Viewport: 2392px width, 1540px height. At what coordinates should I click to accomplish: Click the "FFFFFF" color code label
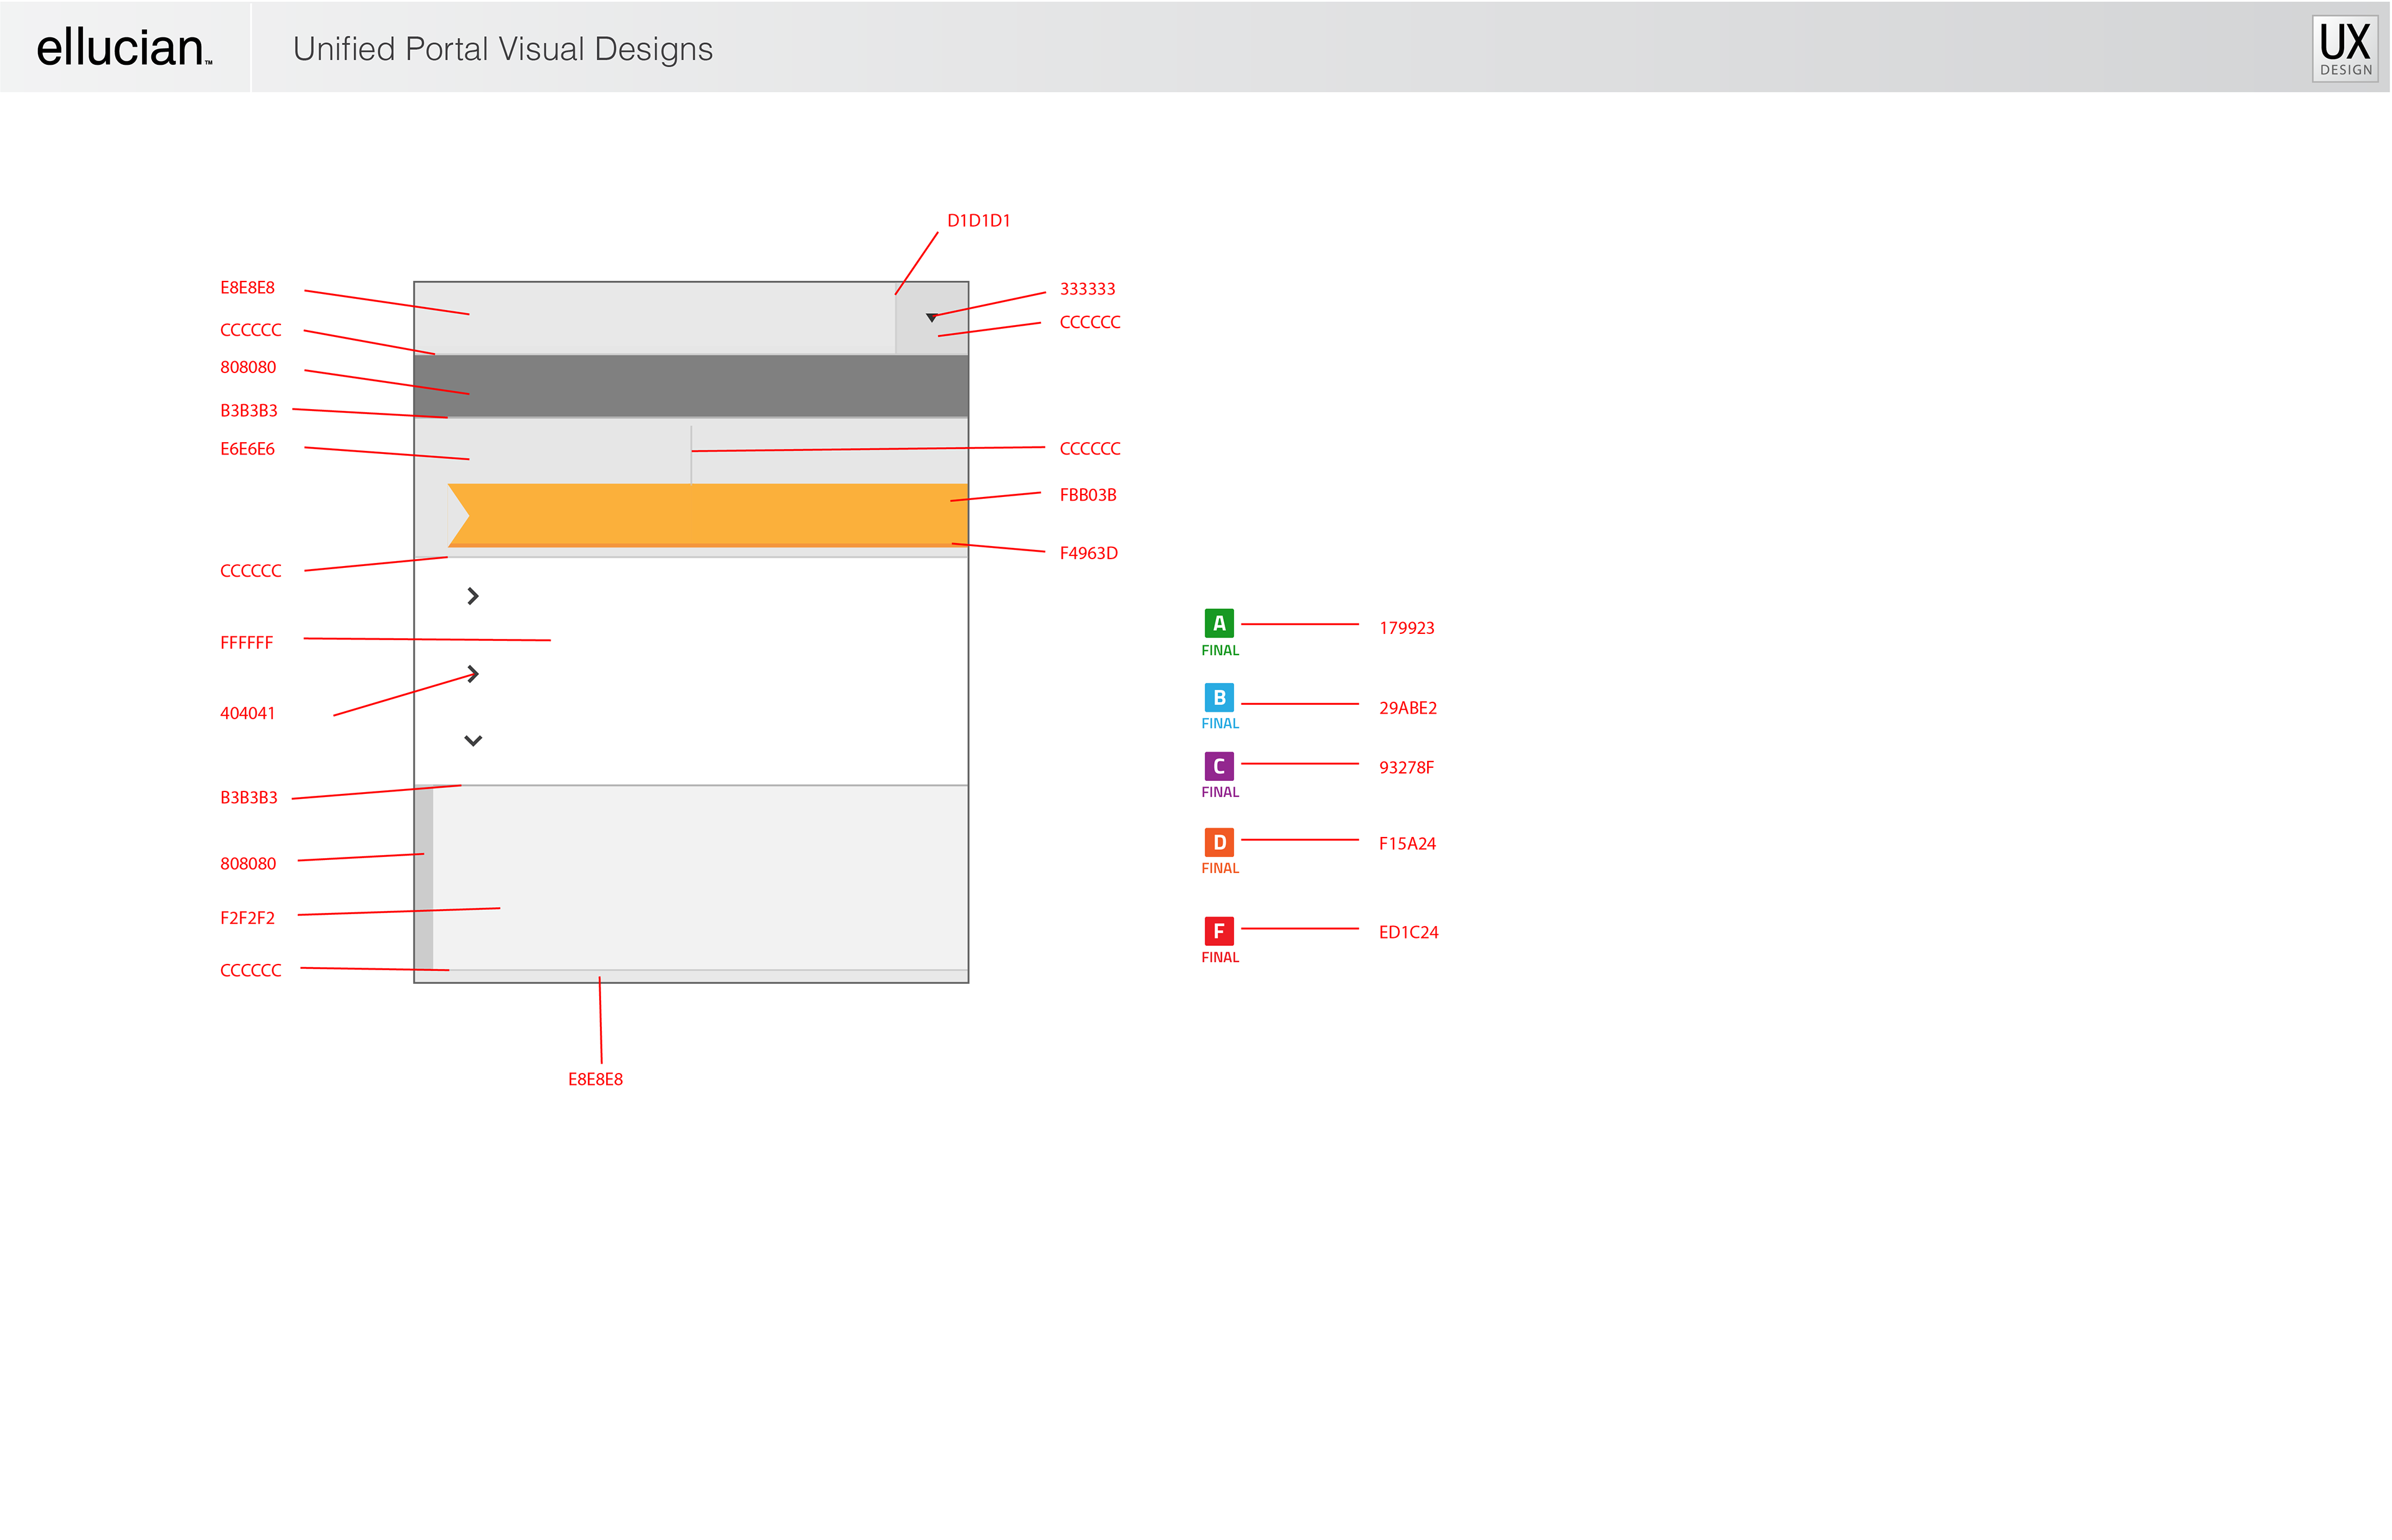pyautogui.click(x=246, y=643)
